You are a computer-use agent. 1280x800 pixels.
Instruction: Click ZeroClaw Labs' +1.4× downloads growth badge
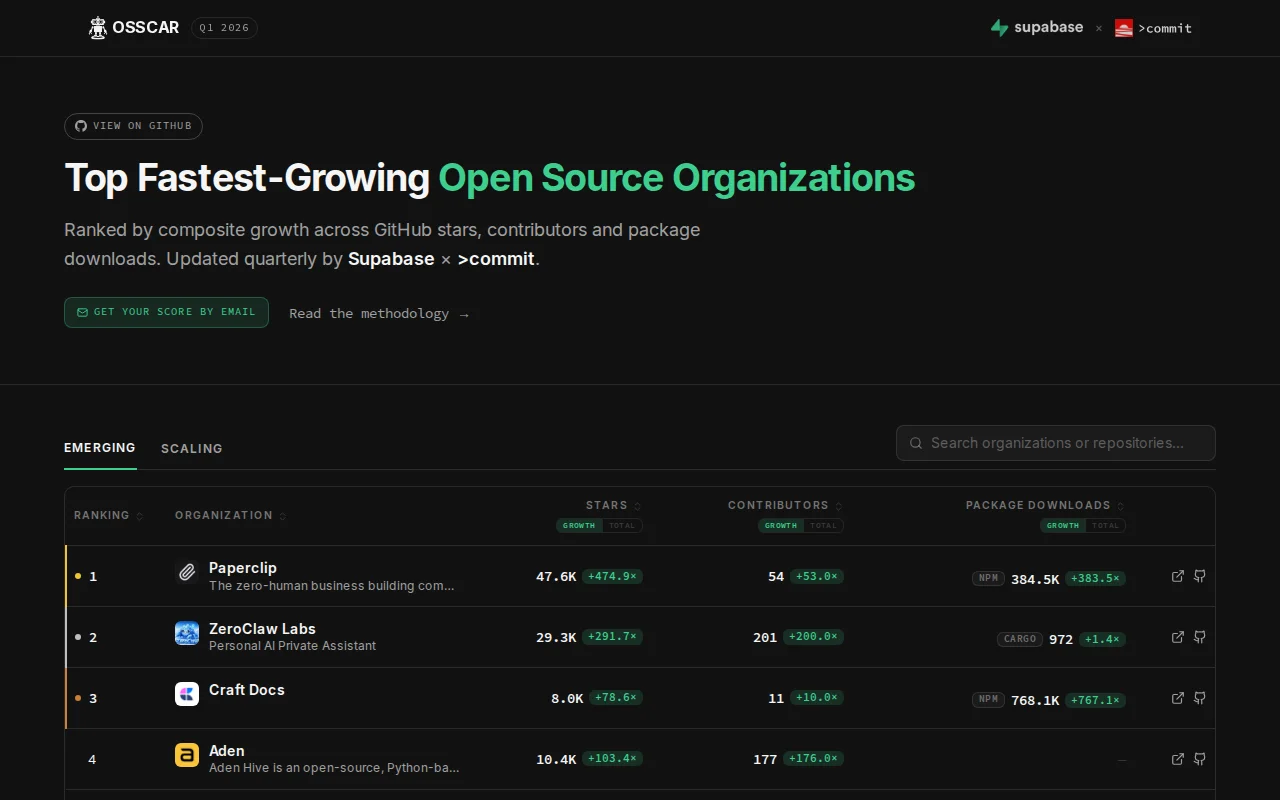(x=1102, y=639)
